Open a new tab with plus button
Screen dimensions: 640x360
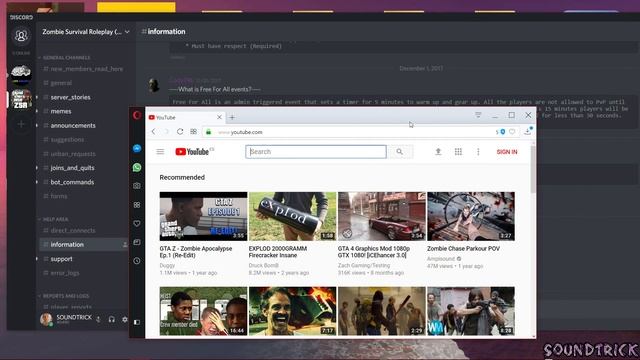click(232, 118)
